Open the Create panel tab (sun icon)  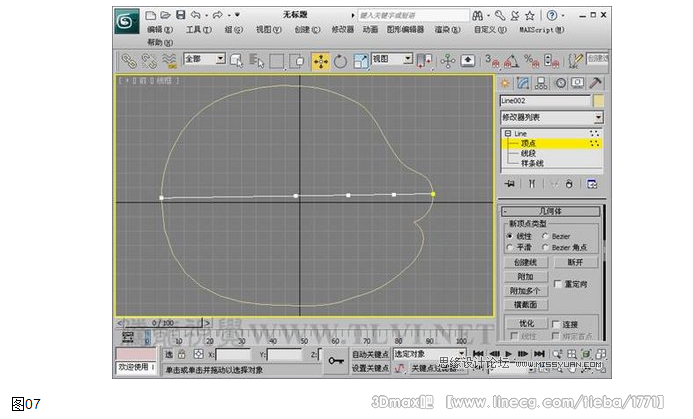505,83
